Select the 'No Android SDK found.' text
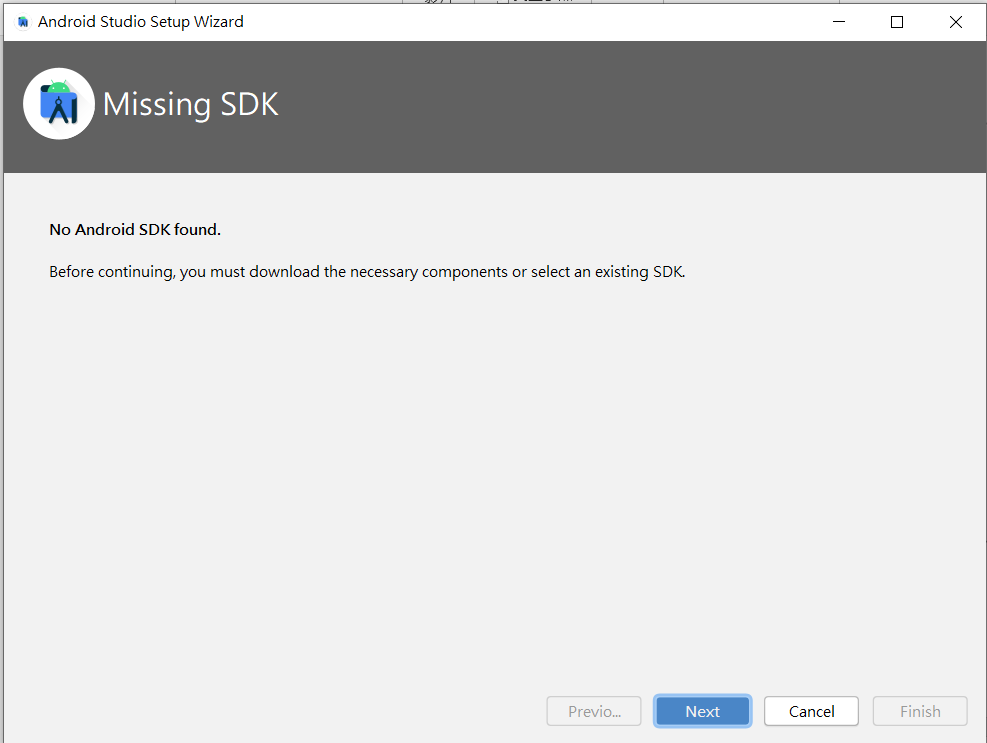Viewport: 987px width, 743px height. point(135,230)
